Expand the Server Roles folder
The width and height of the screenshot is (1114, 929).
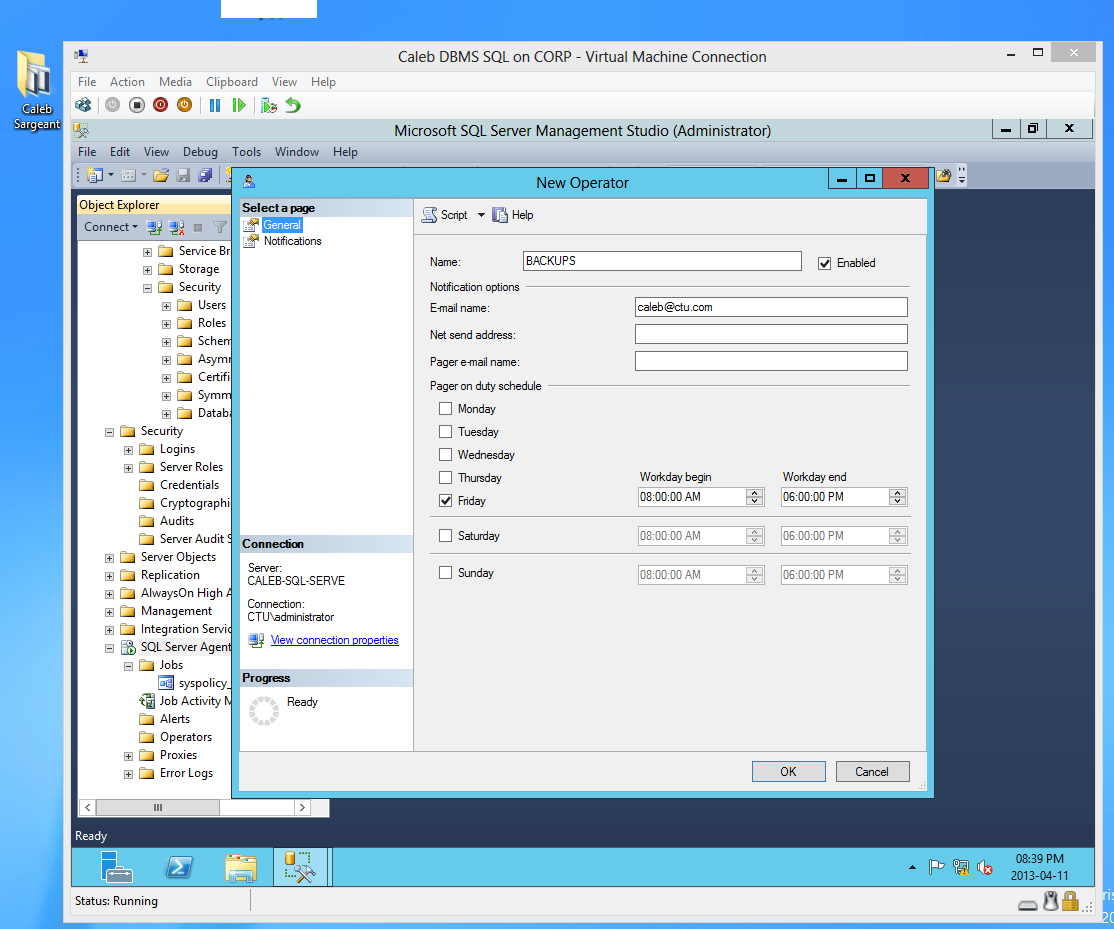tap(129, 467)
